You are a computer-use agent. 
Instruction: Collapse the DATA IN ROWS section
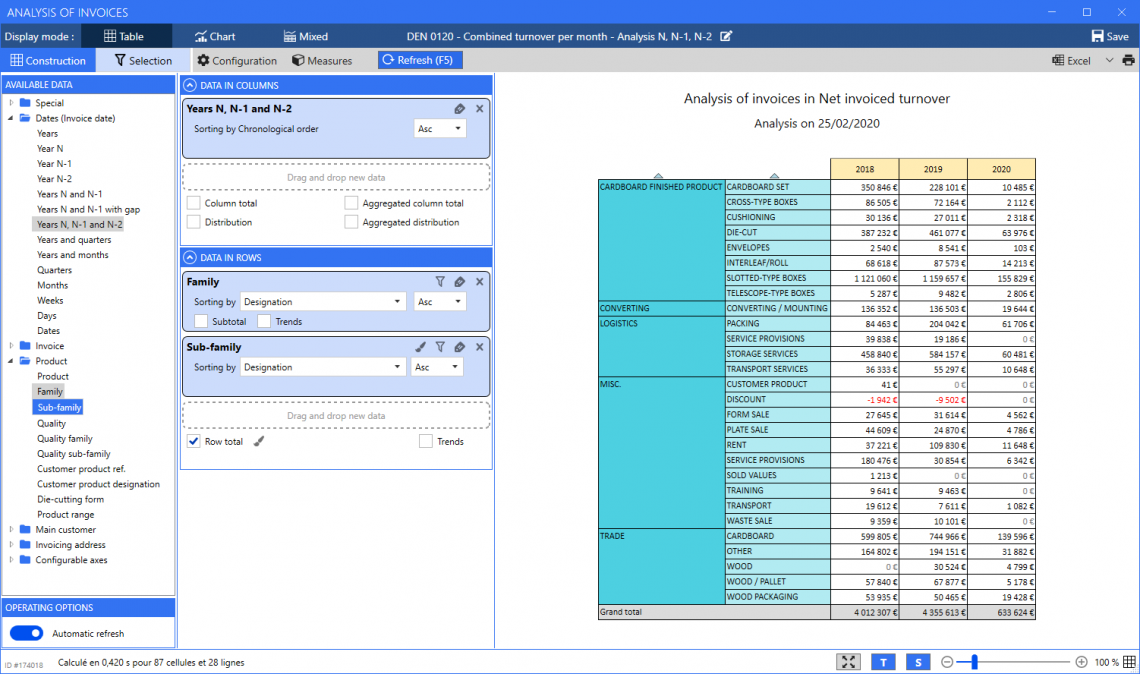coord(190,257)
